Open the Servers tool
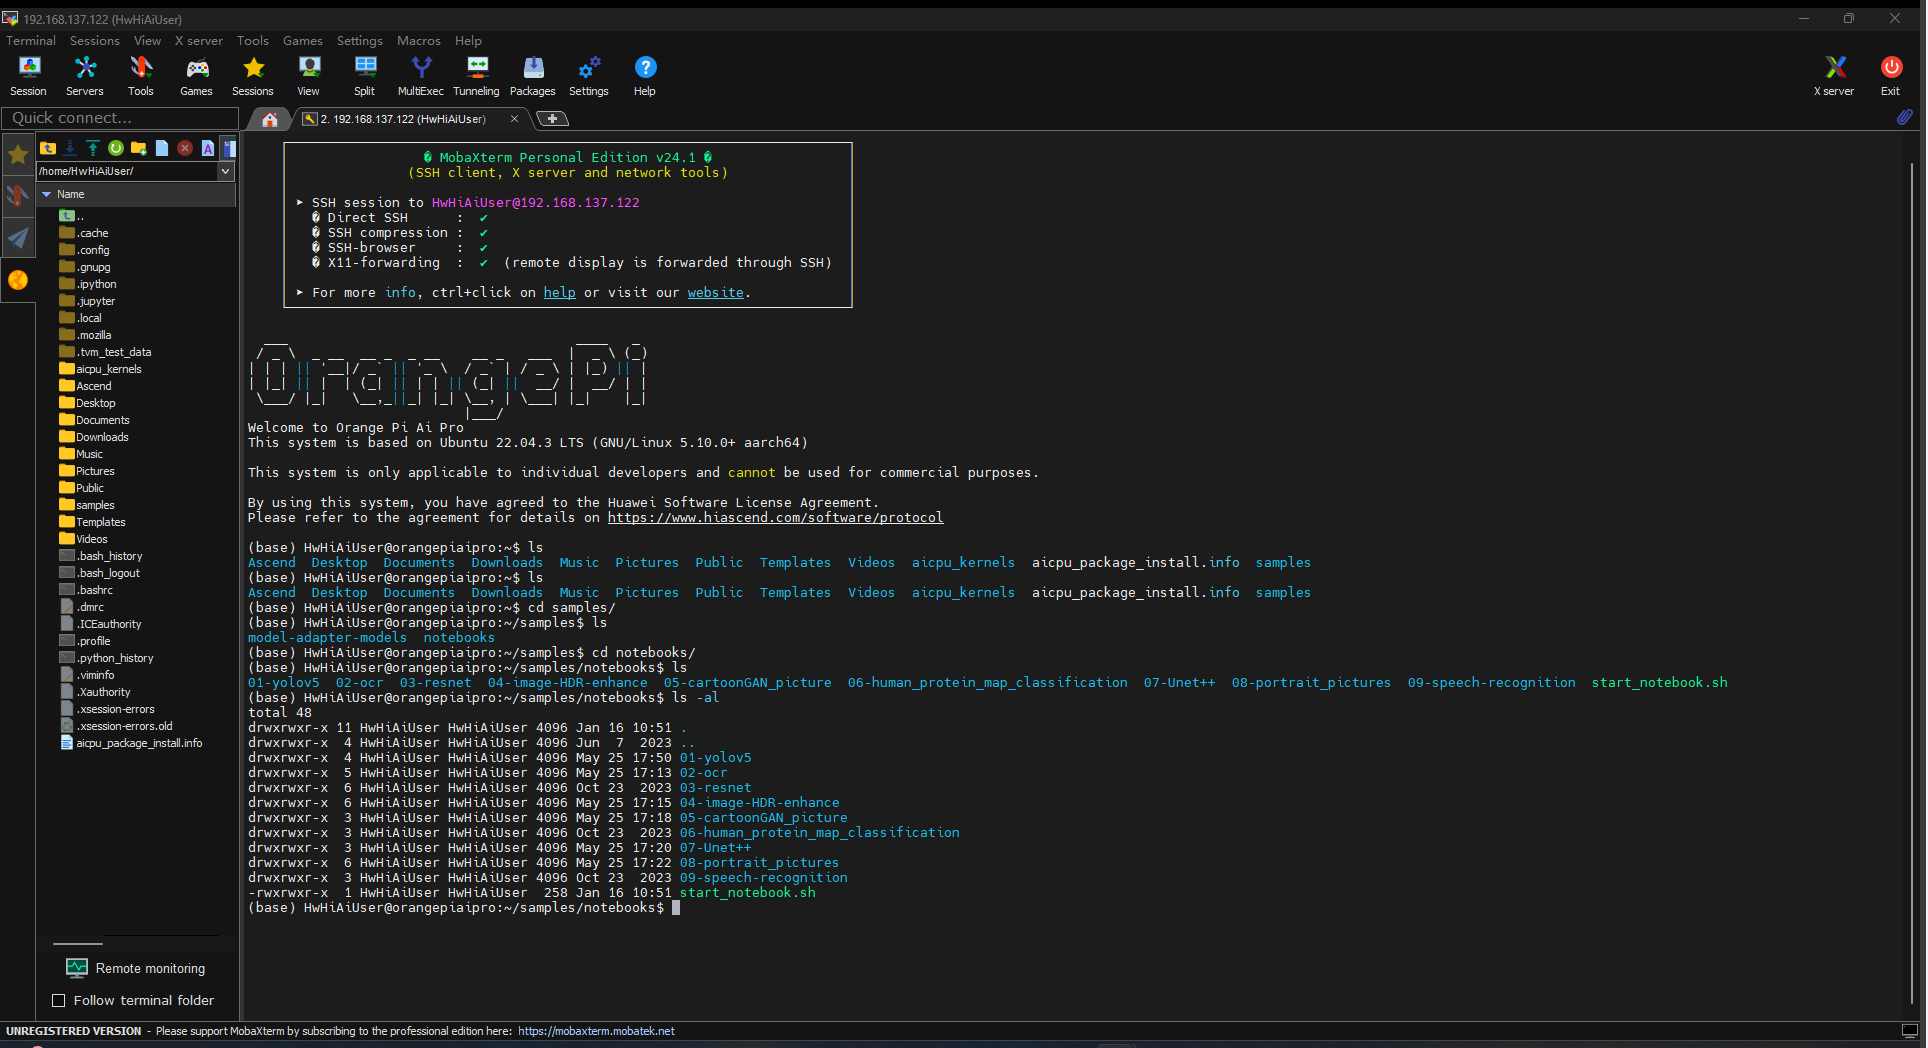Image resolution: width=1928 pixels, height=1048 pixels. [x=85, y=76]
